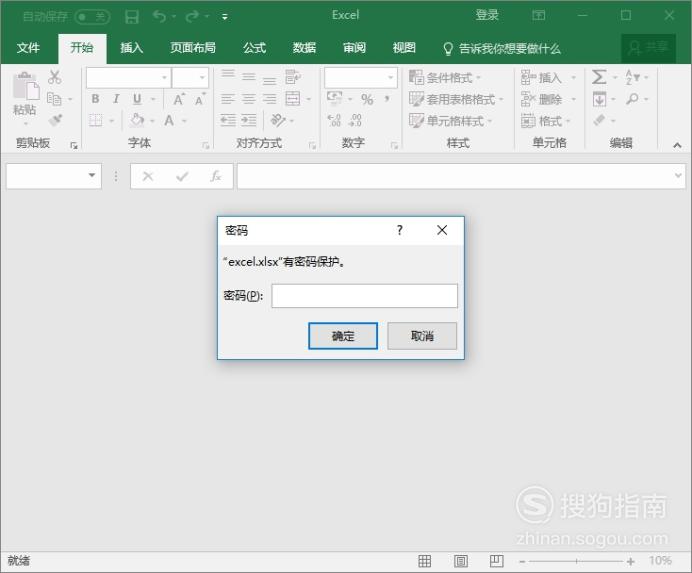692x573 pixels.
Task: Open the Format cells (格式) dropdown
Action: coord(546,121)
